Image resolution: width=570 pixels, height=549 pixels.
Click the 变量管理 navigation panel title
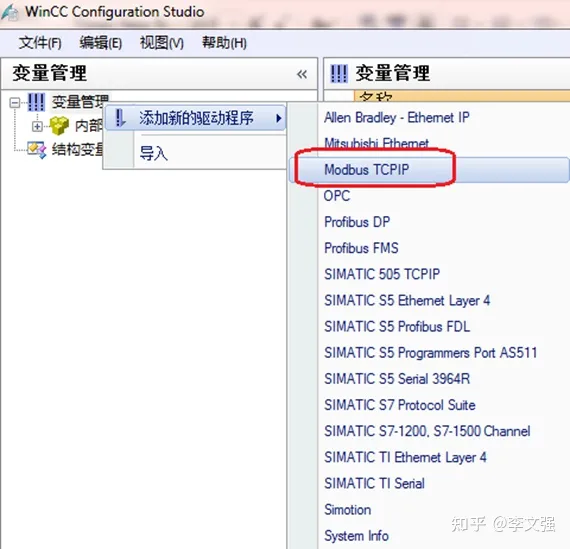[x=49, y=73]
